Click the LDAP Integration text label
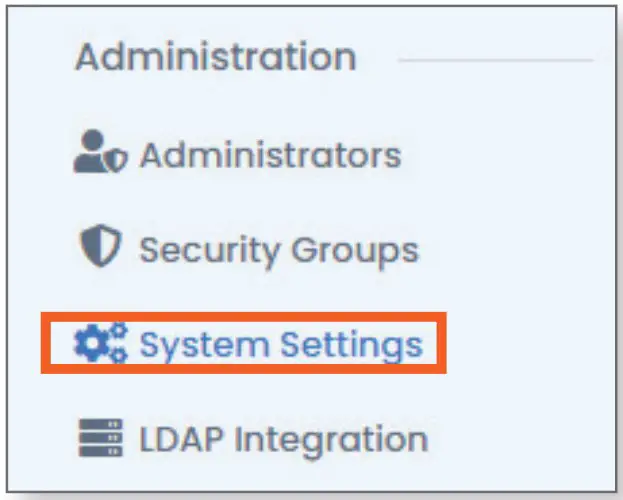This screenshot has width=623, height=500. pos(284,439)
